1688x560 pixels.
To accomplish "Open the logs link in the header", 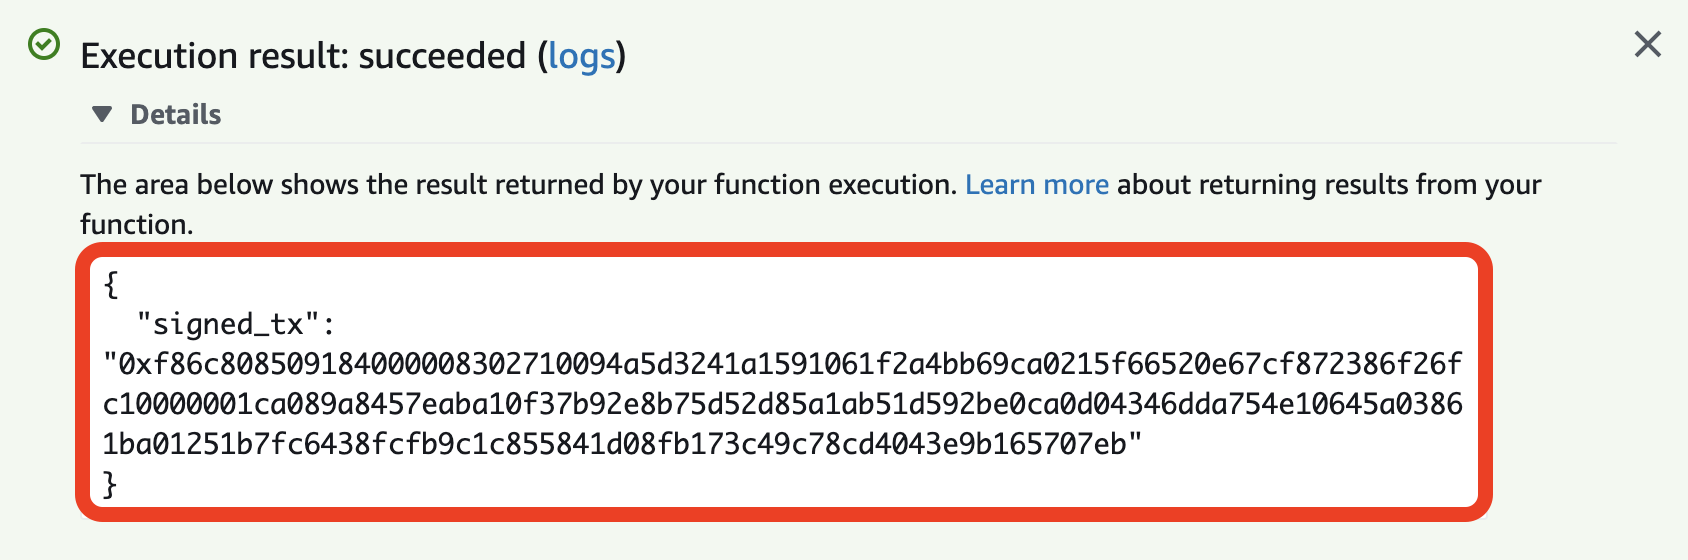I will (x=581, y=56).
